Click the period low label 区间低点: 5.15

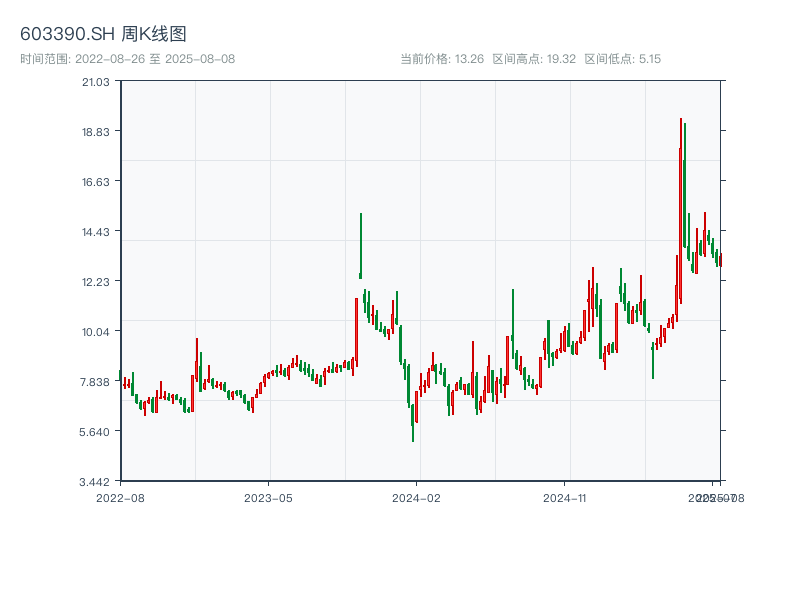622,59
